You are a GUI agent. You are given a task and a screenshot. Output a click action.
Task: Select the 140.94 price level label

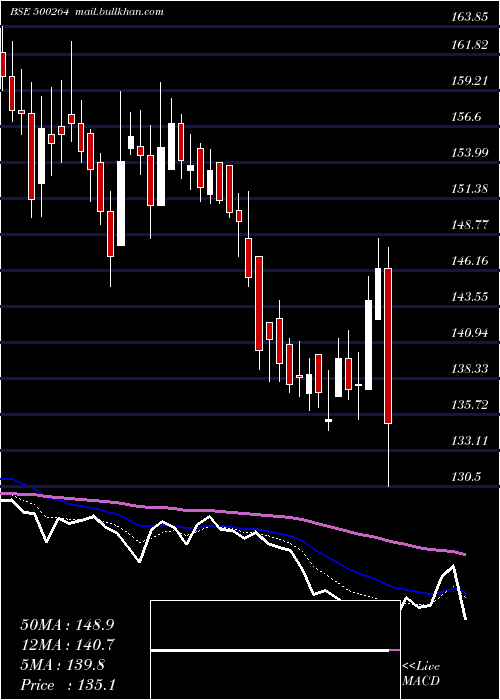click(468, 333)
